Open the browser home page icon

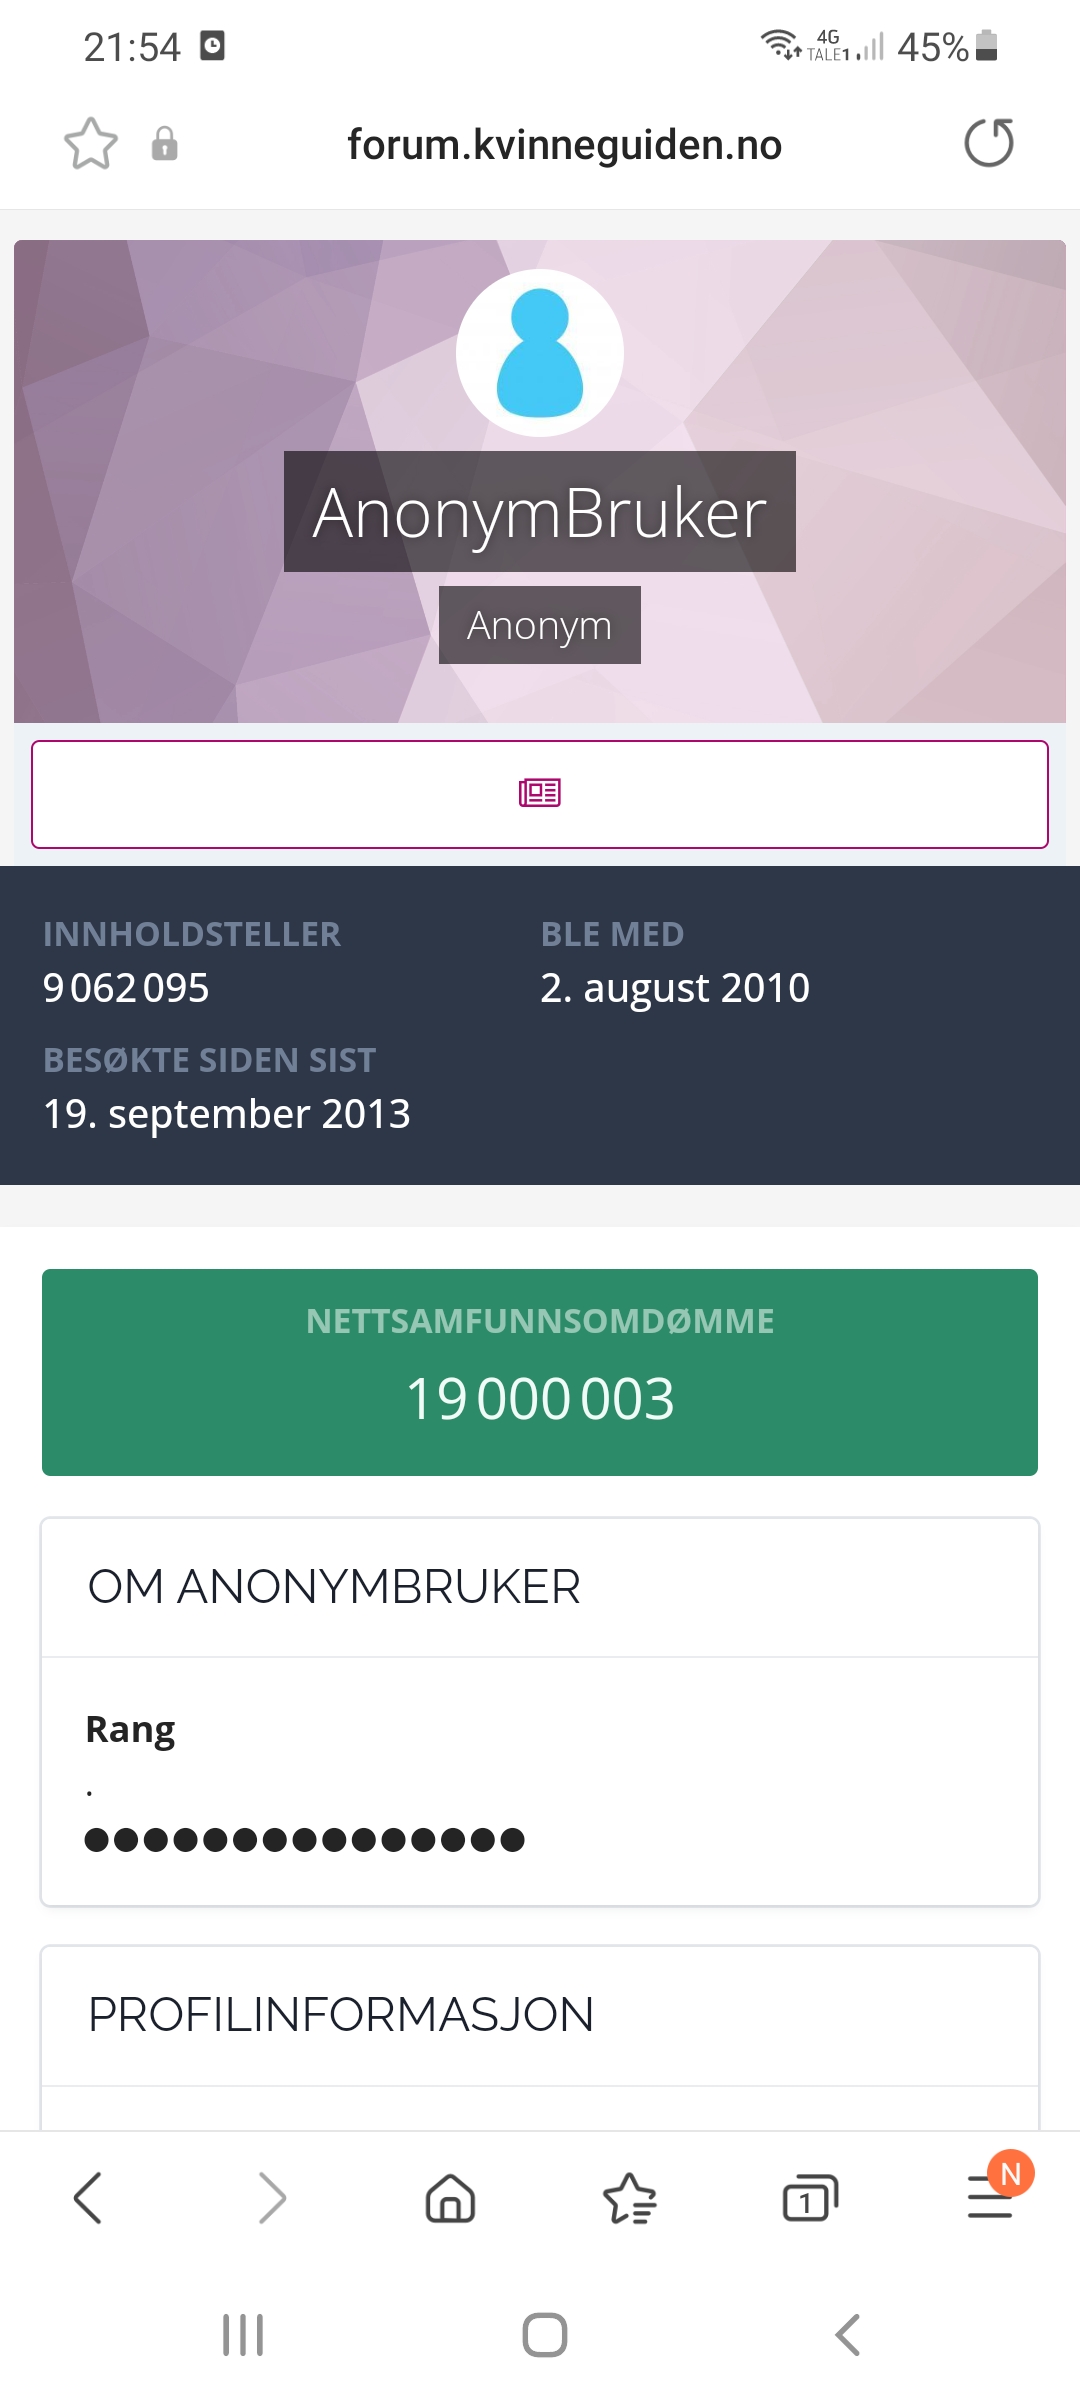coord(451,2198)
